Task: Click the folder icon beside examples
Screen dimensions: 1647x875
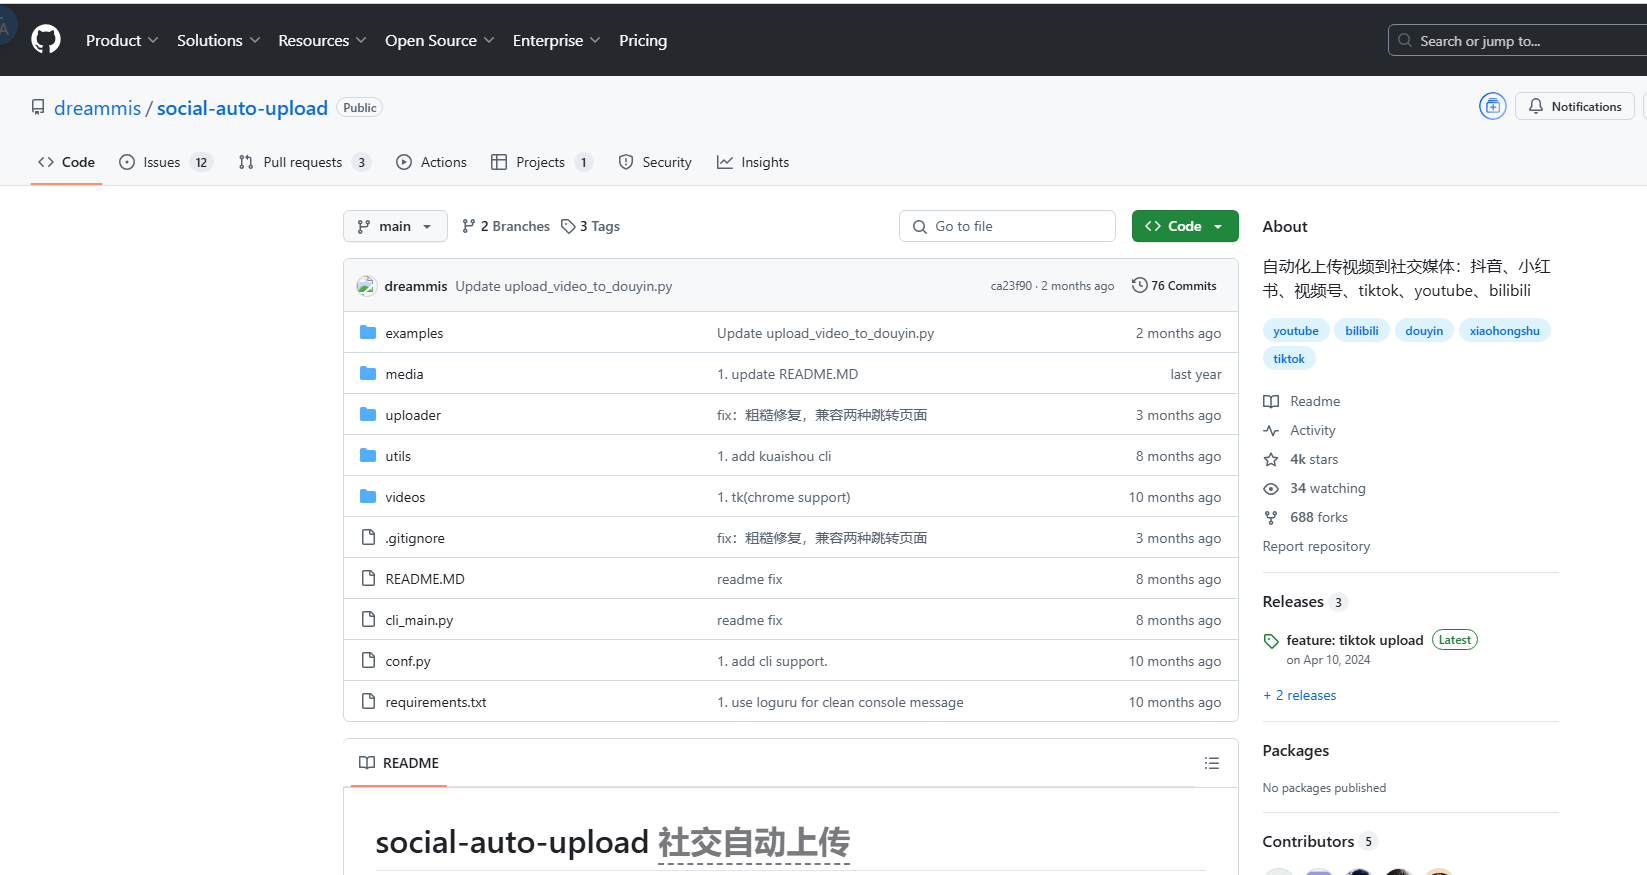Action: (x=368, y=332)
